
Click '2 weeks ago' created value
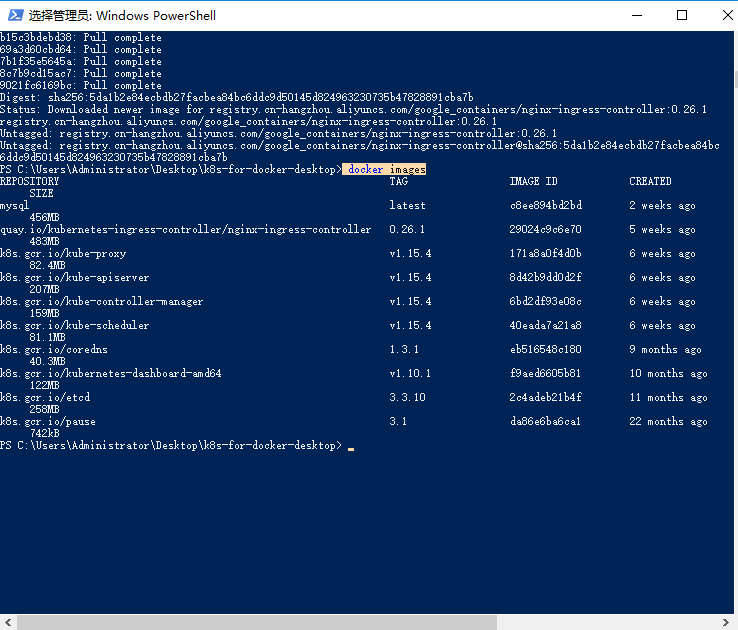pos(662,206)
